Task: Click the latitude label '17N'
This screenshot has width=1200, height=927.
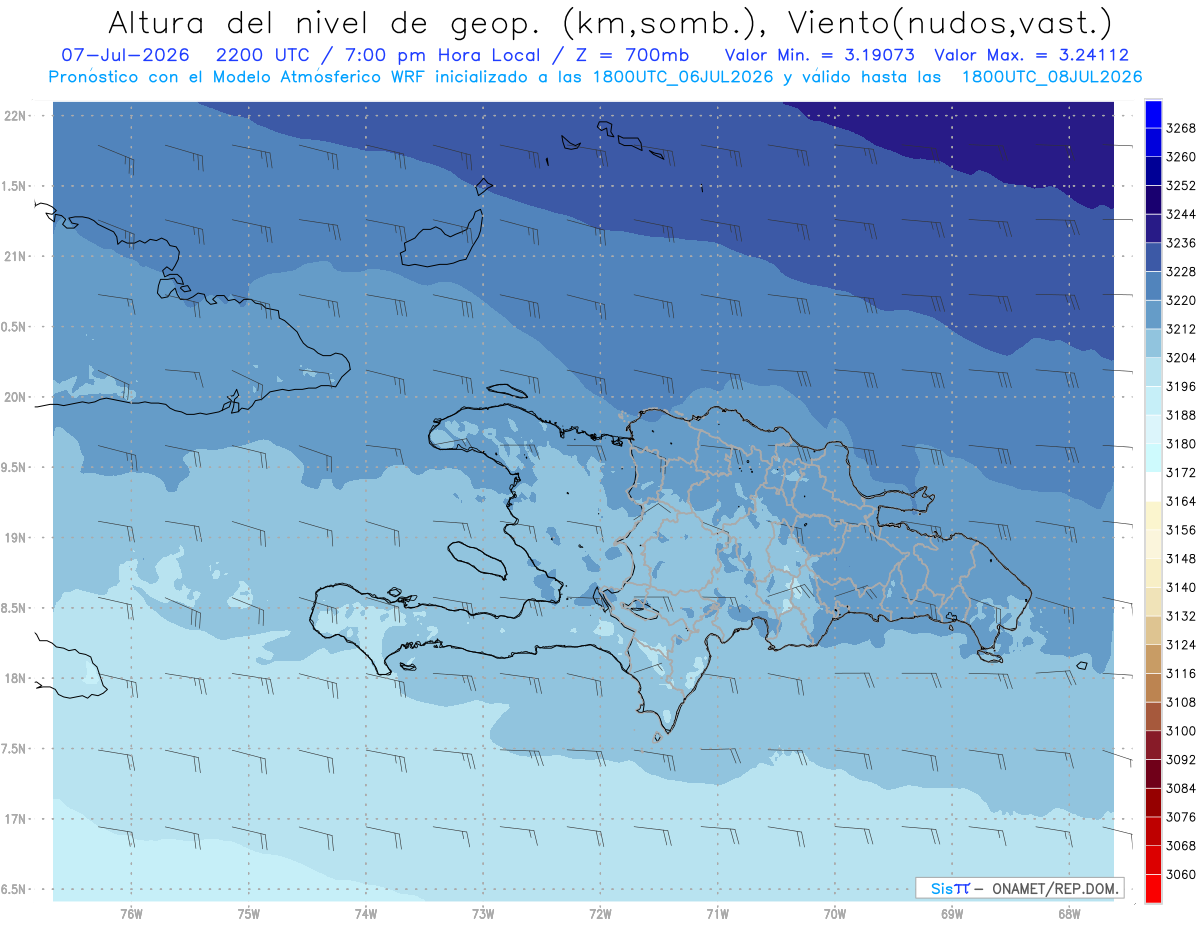Action: [16, 819]
